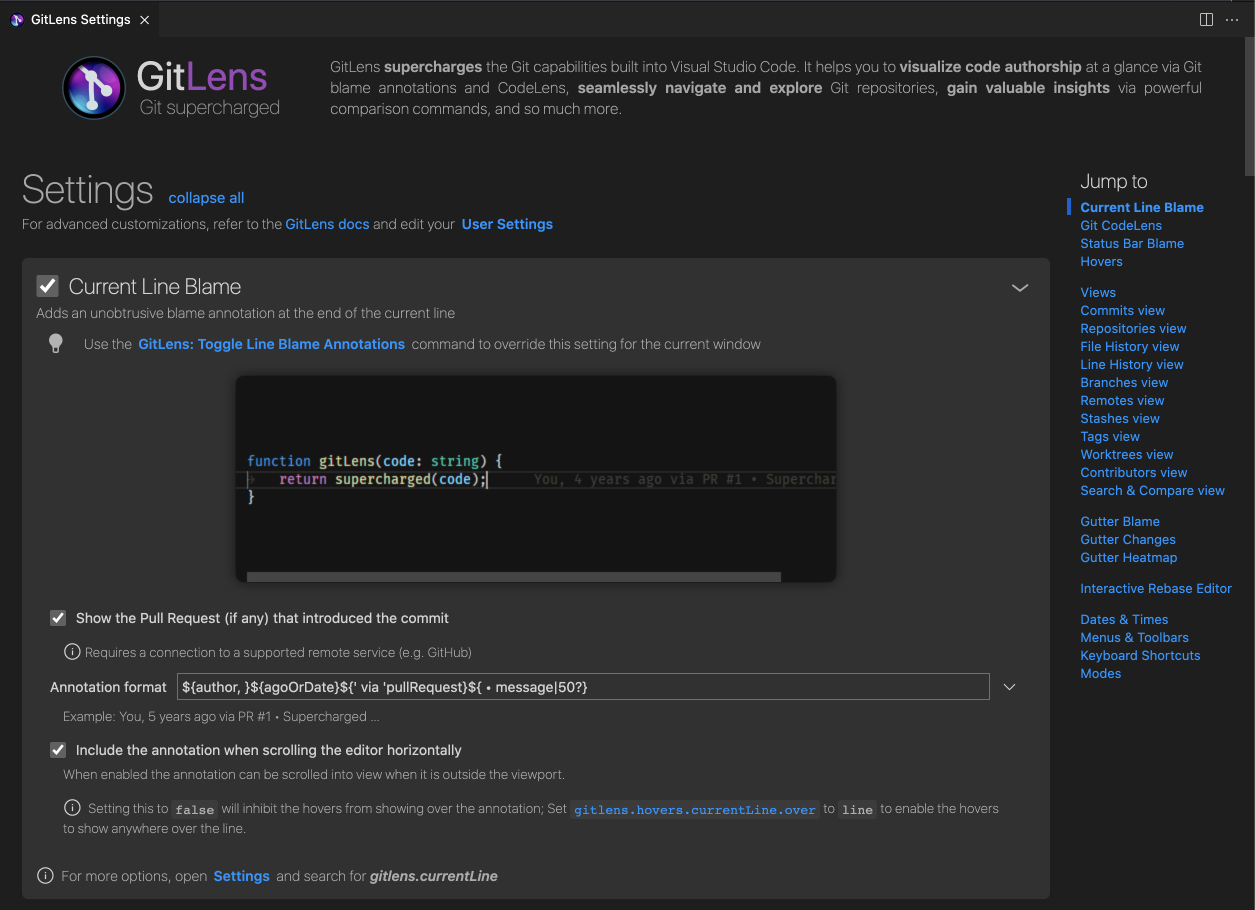Viewport: 1255px width, 910px height.
Task: Click the lightbulb hint icon
Action: click(x=56, y=343)
